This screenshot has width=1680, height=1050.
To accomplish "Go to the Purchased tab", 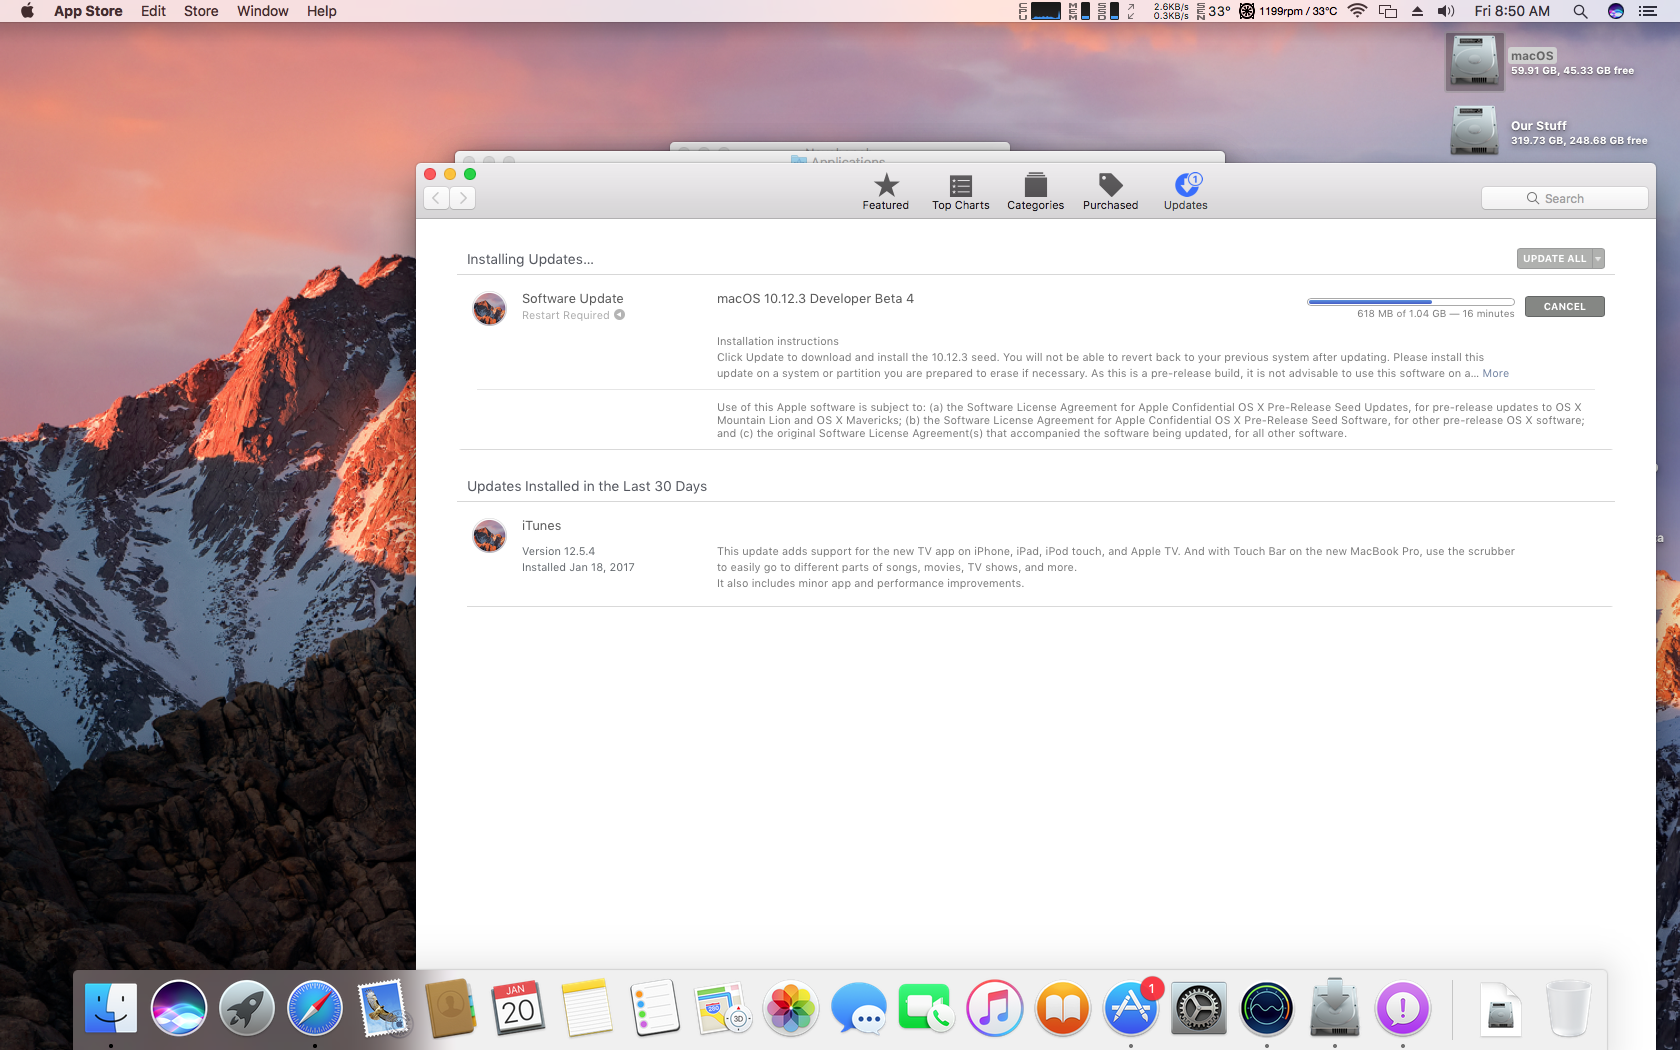I will click(x=1110, y=192).
